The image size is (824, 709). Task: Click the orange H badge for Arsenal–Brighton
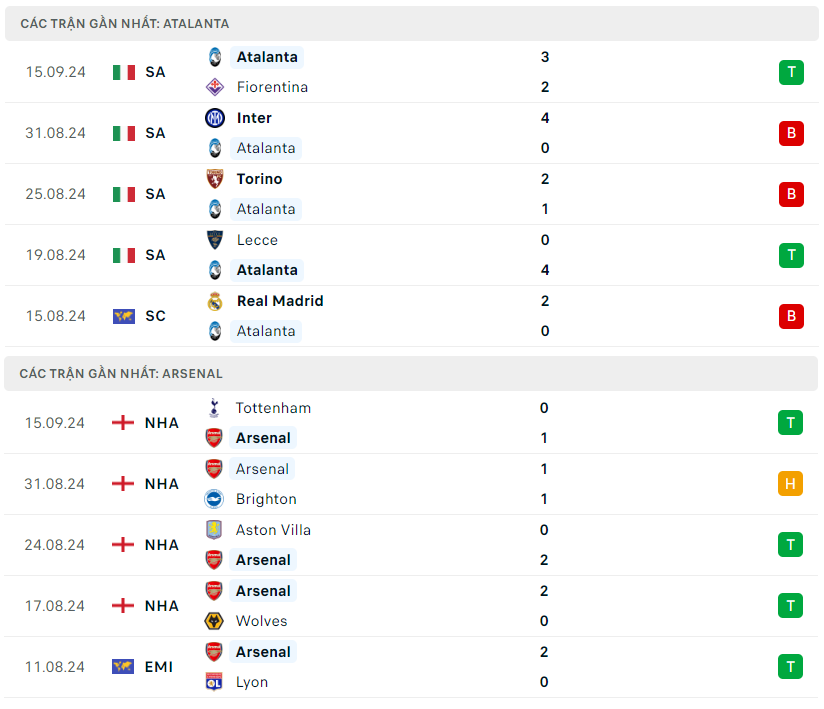(790, 484)
